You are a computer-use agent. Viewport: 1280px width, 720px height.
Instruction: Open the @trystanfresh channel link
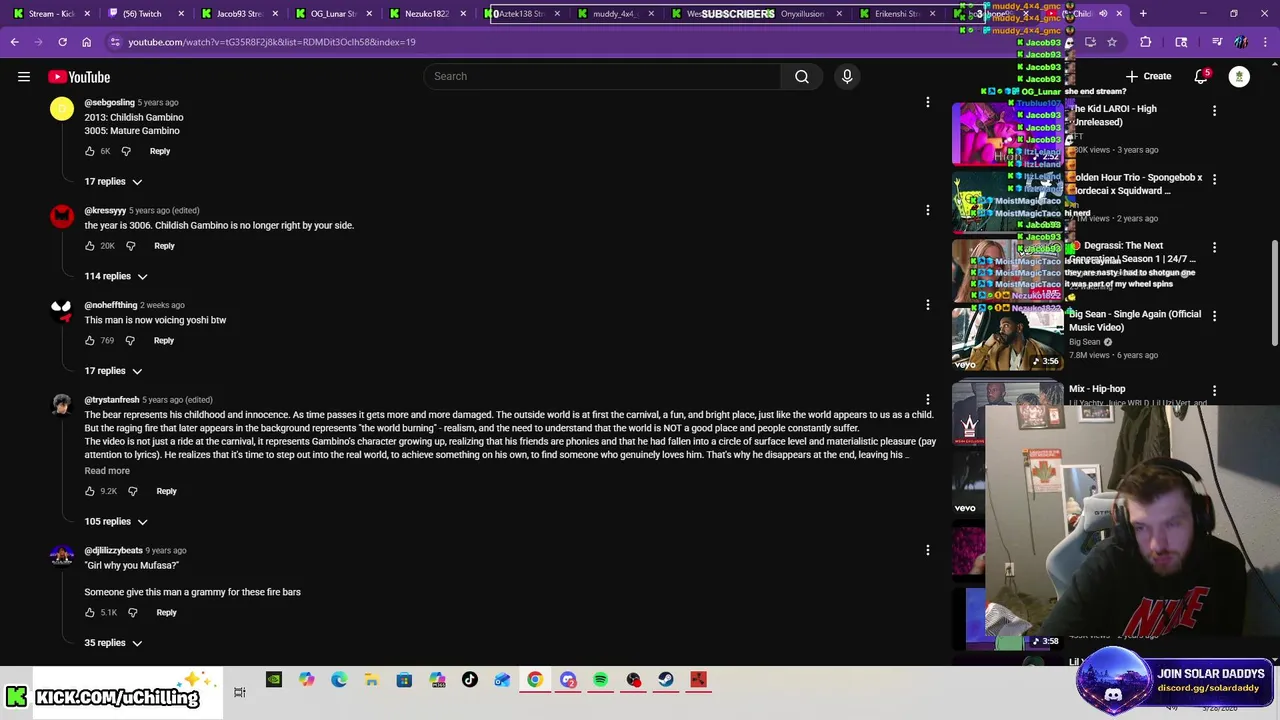pyautogui.click(x=112, y=400)
